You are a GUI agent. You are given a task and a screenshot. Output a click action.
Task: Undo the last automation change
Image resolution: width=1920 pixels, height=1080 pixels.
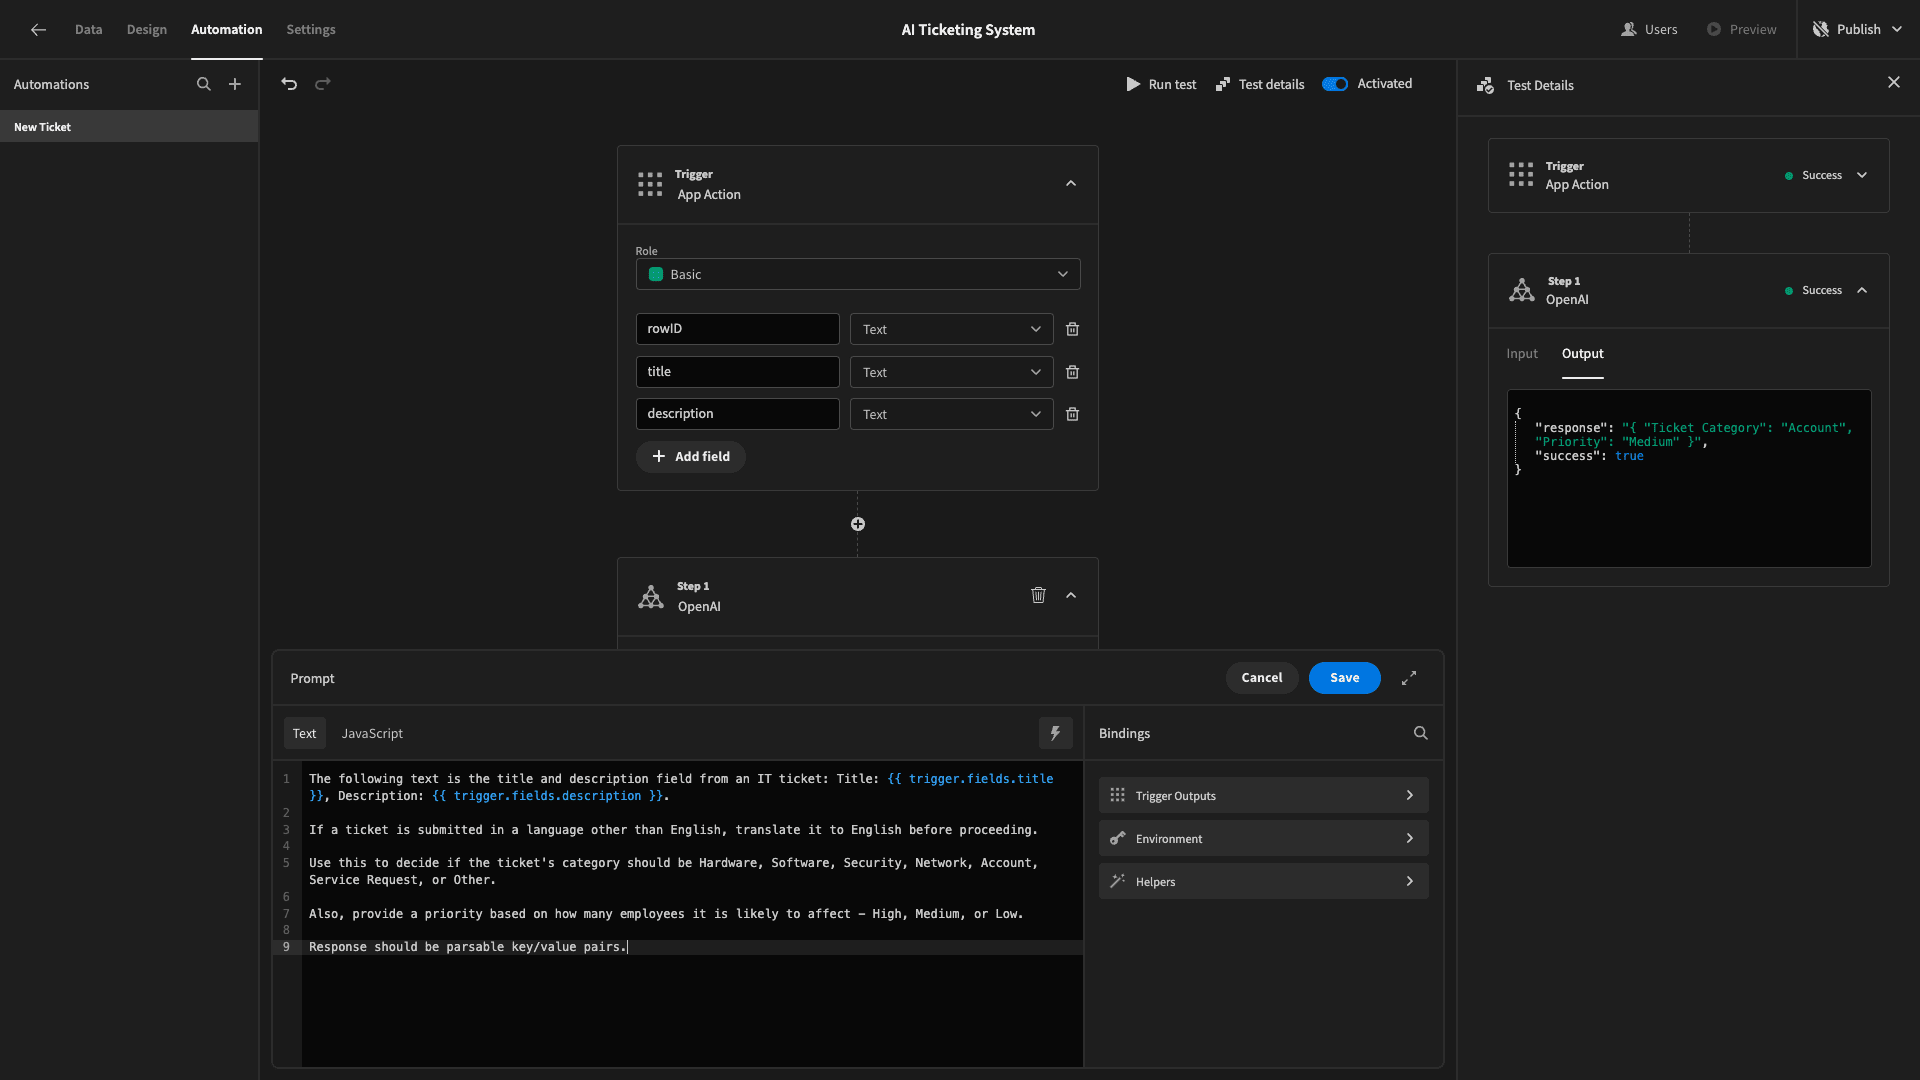coord(289,84)
